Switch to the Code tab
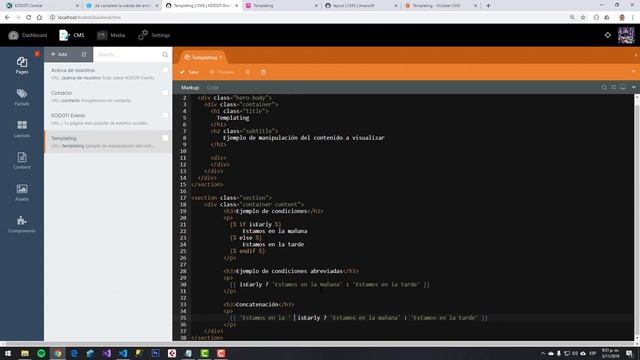640x360 pixels. coord(212,87)
